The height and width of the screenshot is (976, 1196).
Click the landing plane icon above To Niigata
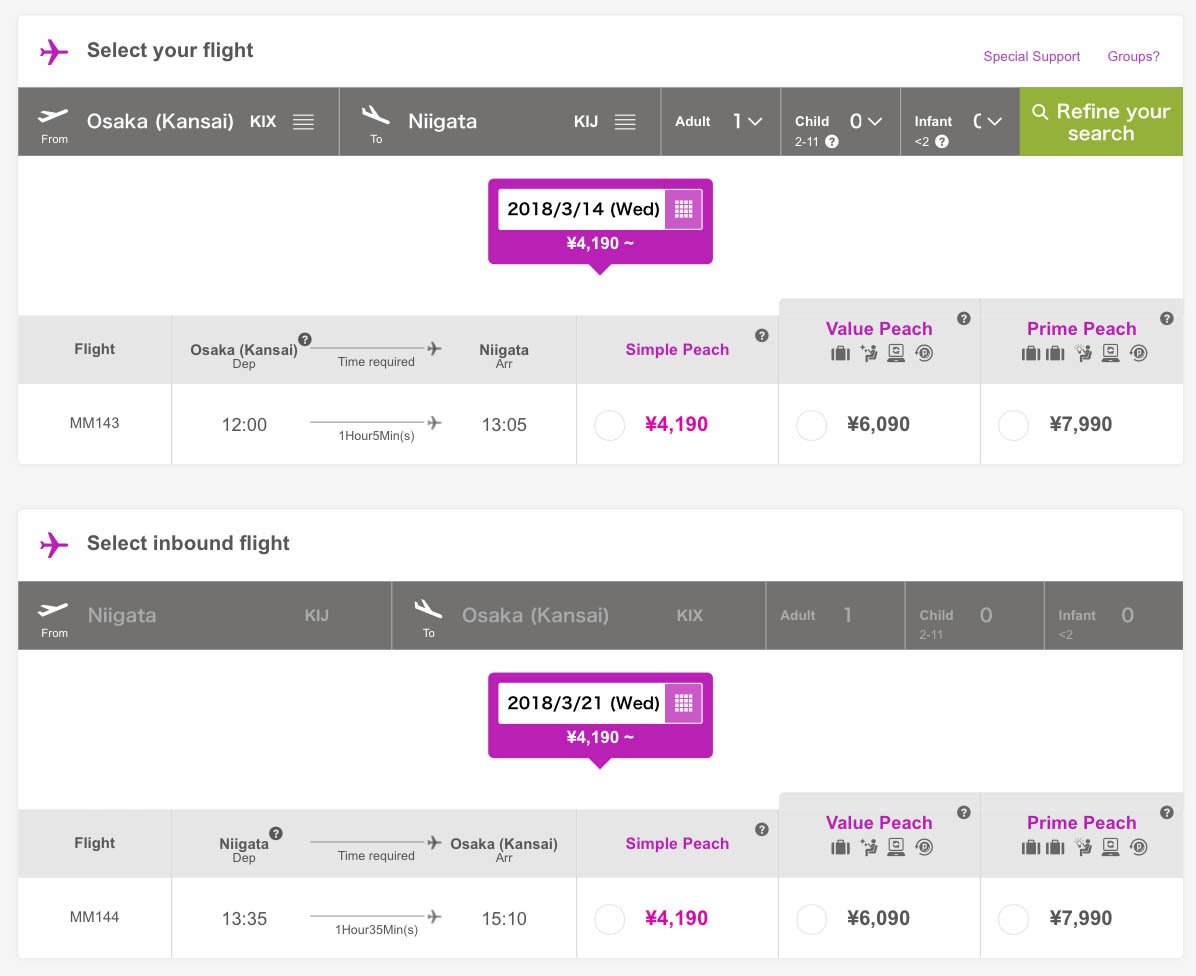375,115
